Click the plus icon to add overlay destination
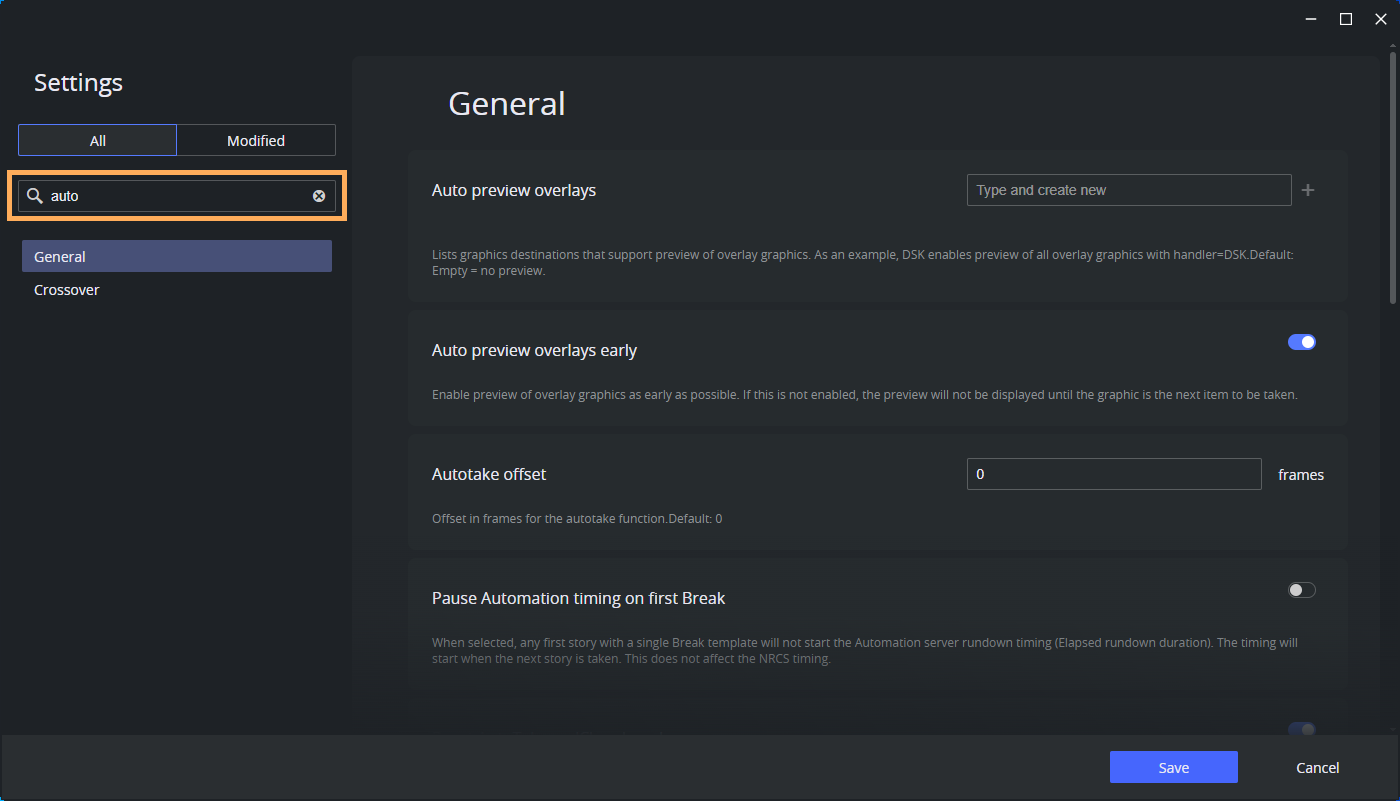This screenshot has width=1400, height=801. point(1308,190)
